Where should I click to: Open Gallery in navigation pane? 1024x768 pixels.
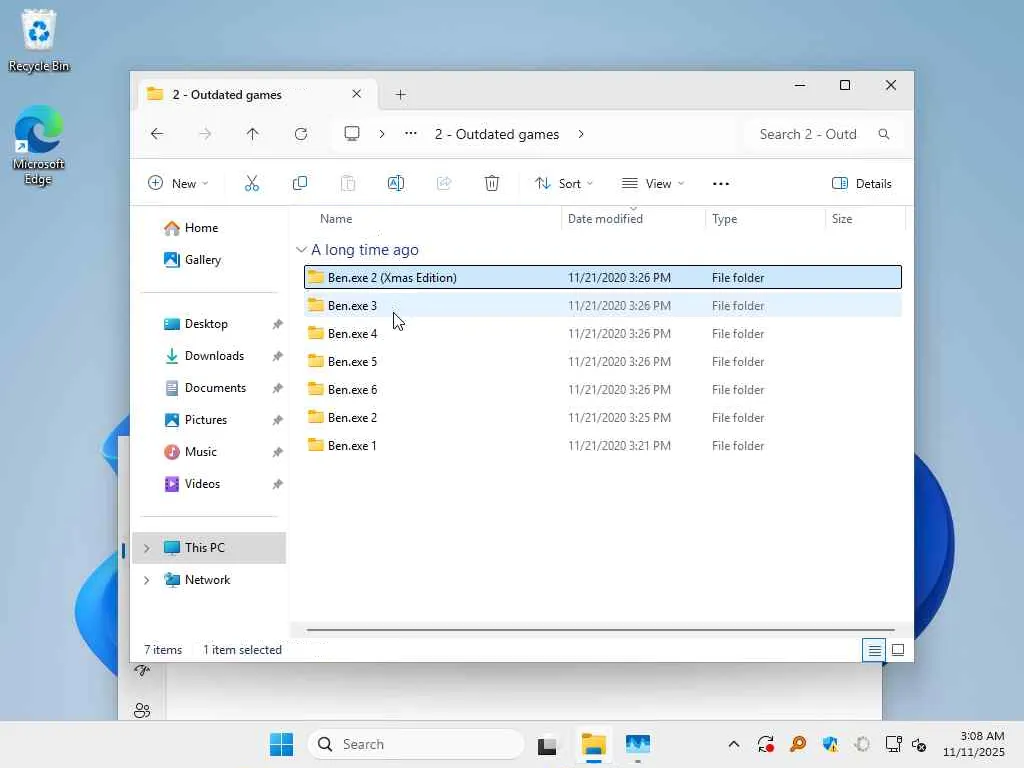point(192,260)
